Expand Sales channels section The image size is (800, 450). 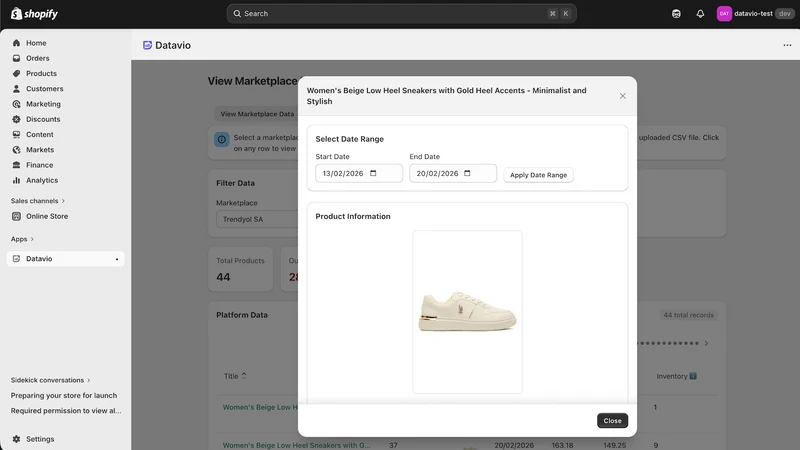(38, 201)
